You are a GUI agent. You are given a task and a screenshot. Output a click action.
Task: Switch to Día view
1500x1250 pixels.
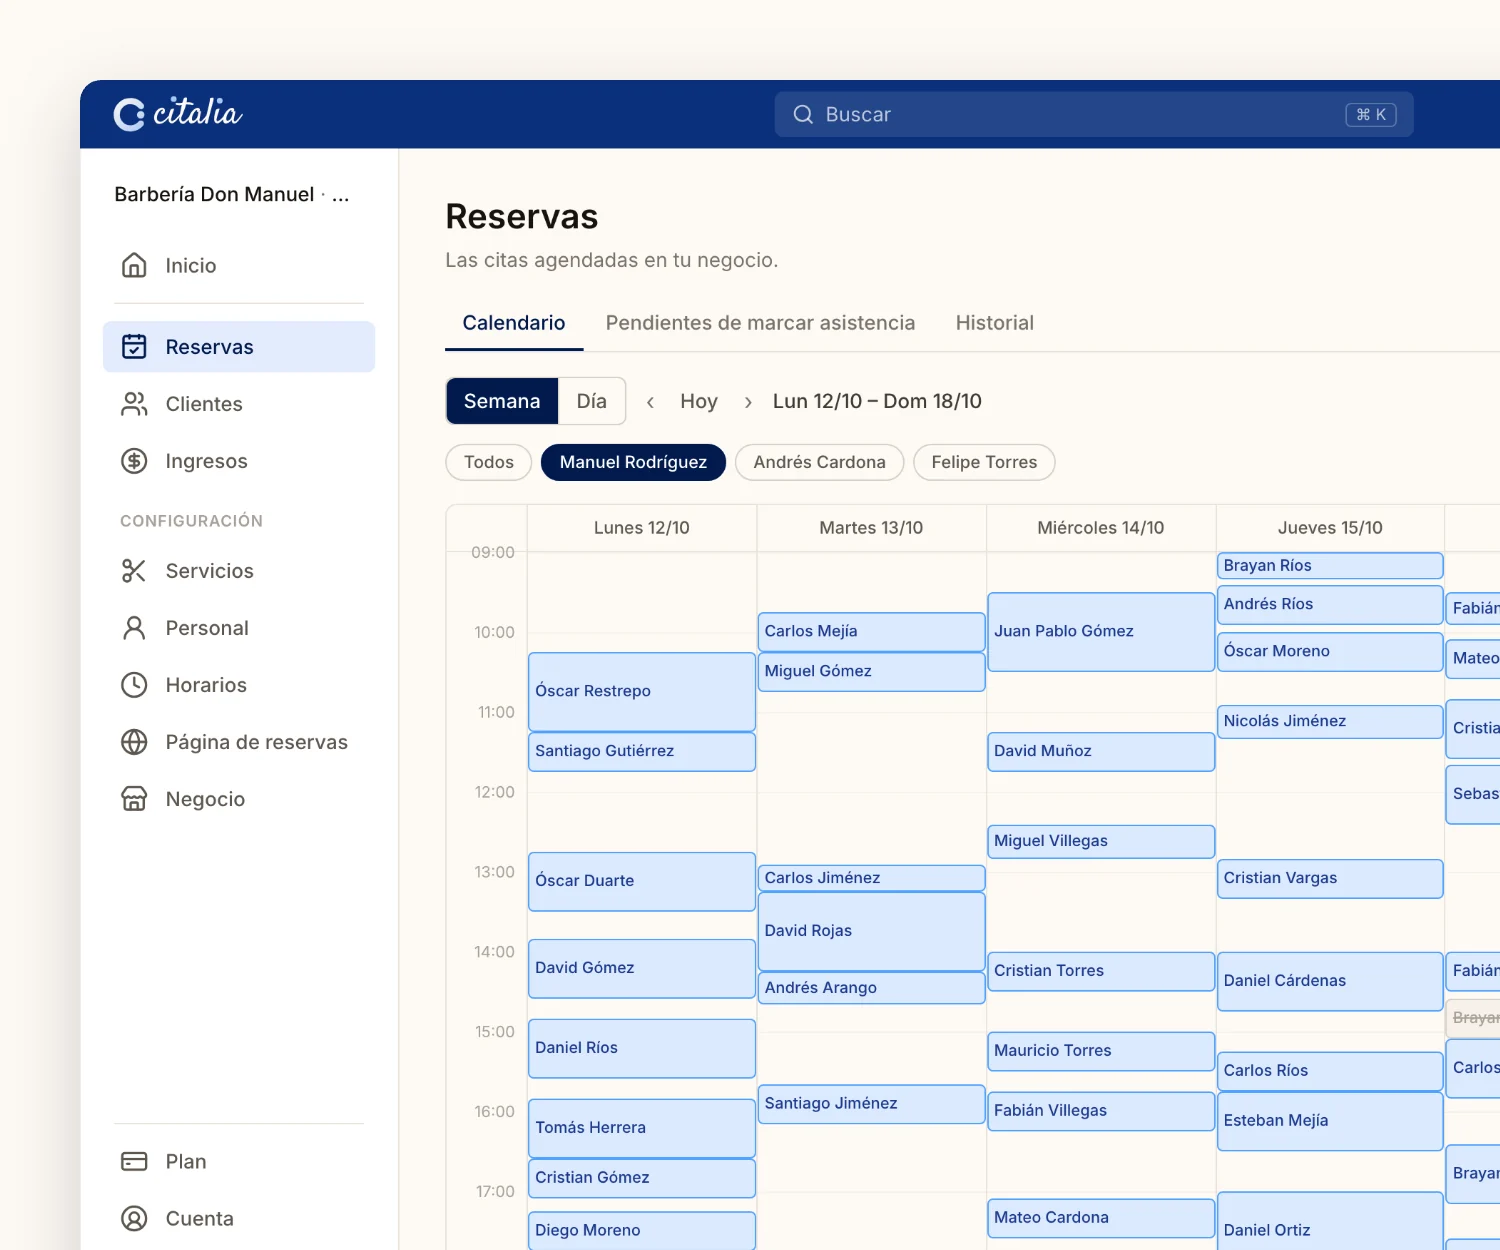592,401
